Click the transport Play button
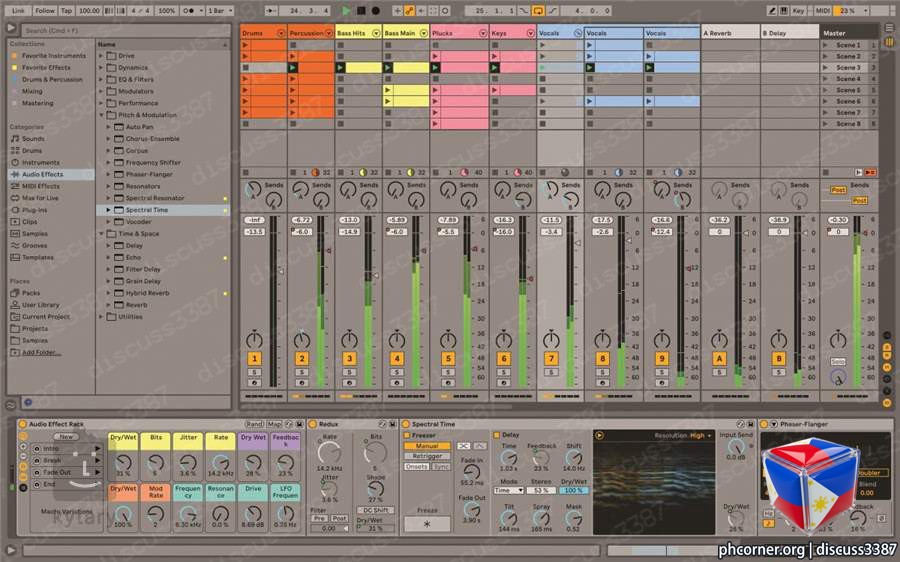 tap(346, 10)
